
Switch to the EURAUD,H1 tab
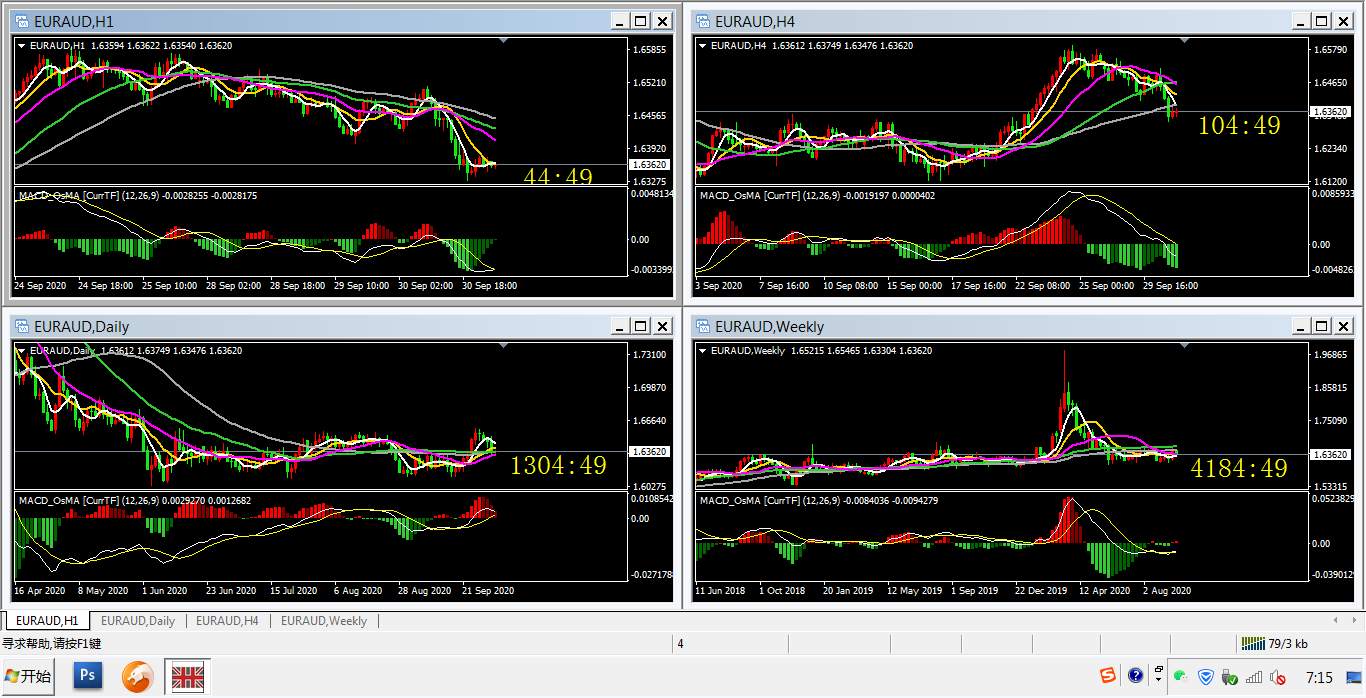[46, 620]
